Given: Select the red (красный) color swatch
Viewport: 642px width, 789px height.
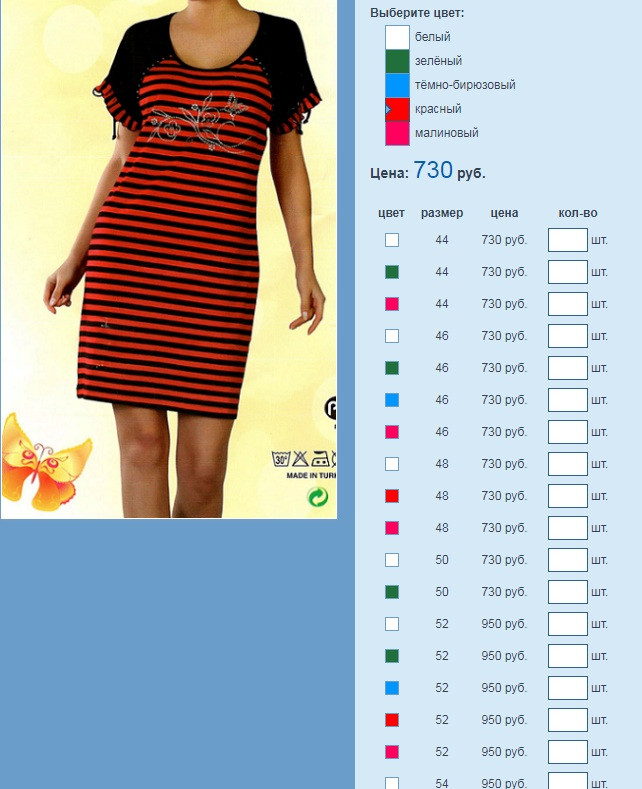Looking at the screenshot, I should 397,109.
